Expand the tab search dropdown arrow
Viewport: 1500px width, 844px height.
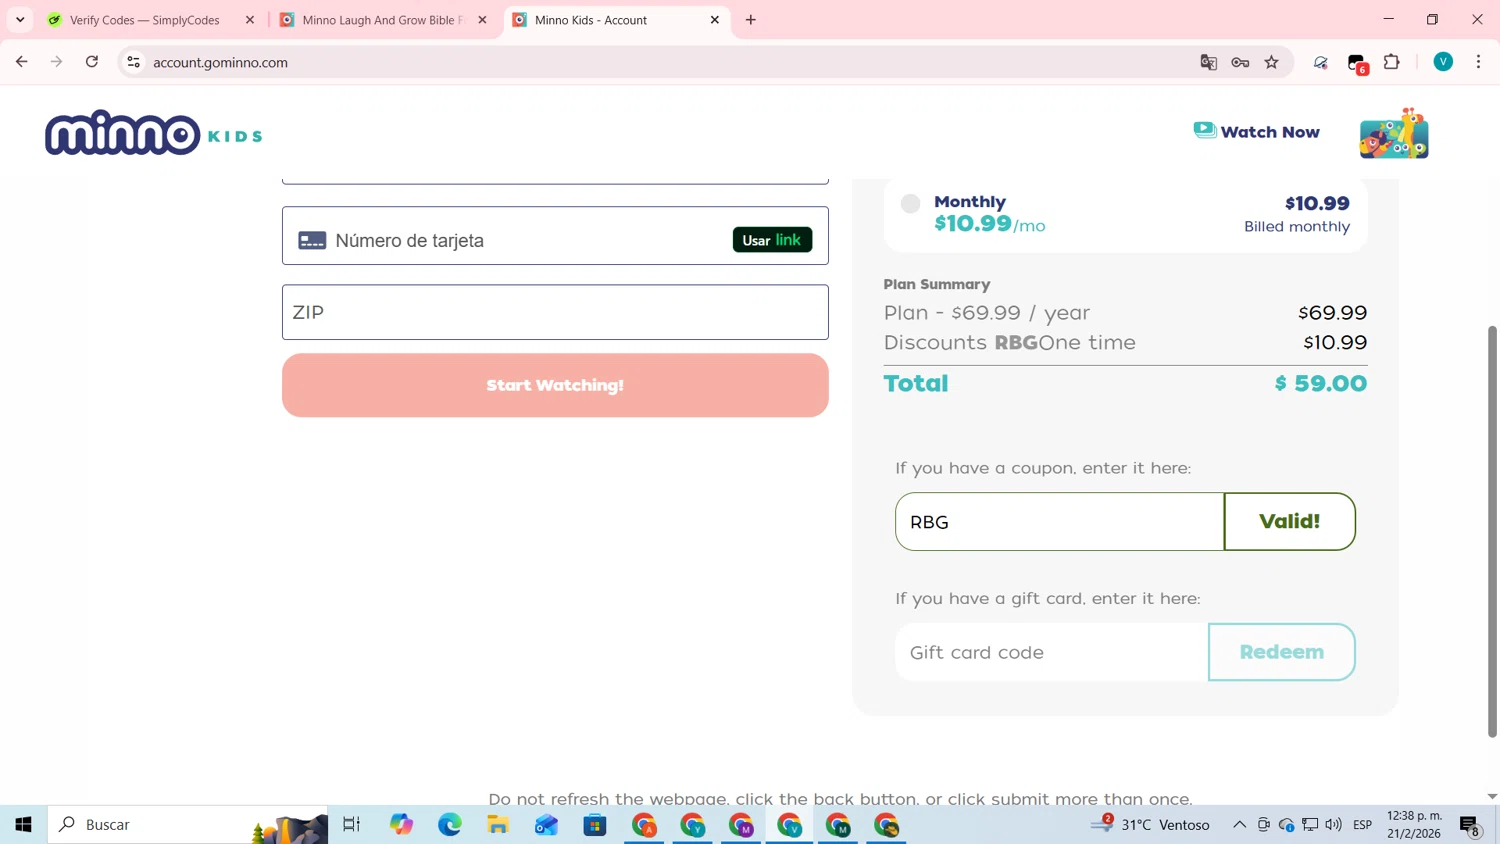(20, 20)
